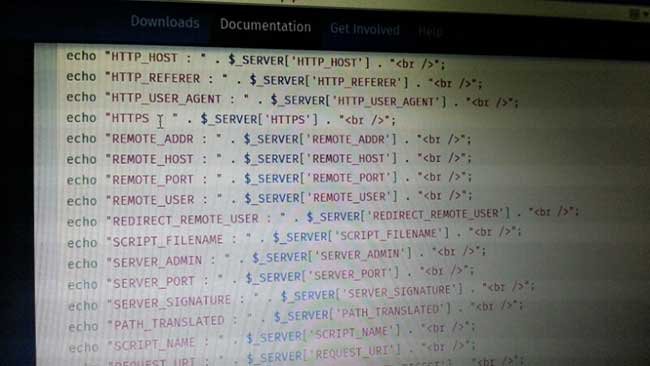
Task: Open the Documentation navigation tab
Action: coord(265,26)
